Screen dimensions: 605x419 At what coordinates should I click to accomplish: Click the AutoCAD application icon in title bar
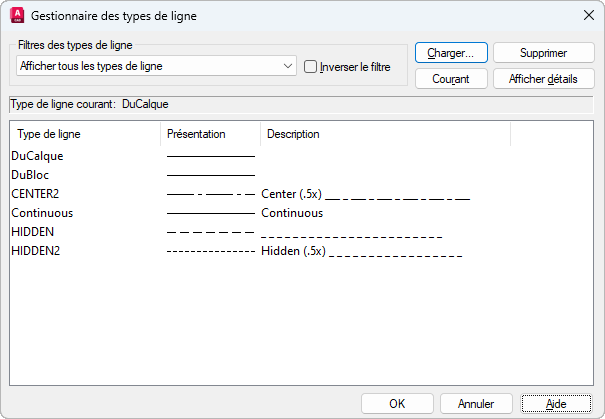point(17,15)
